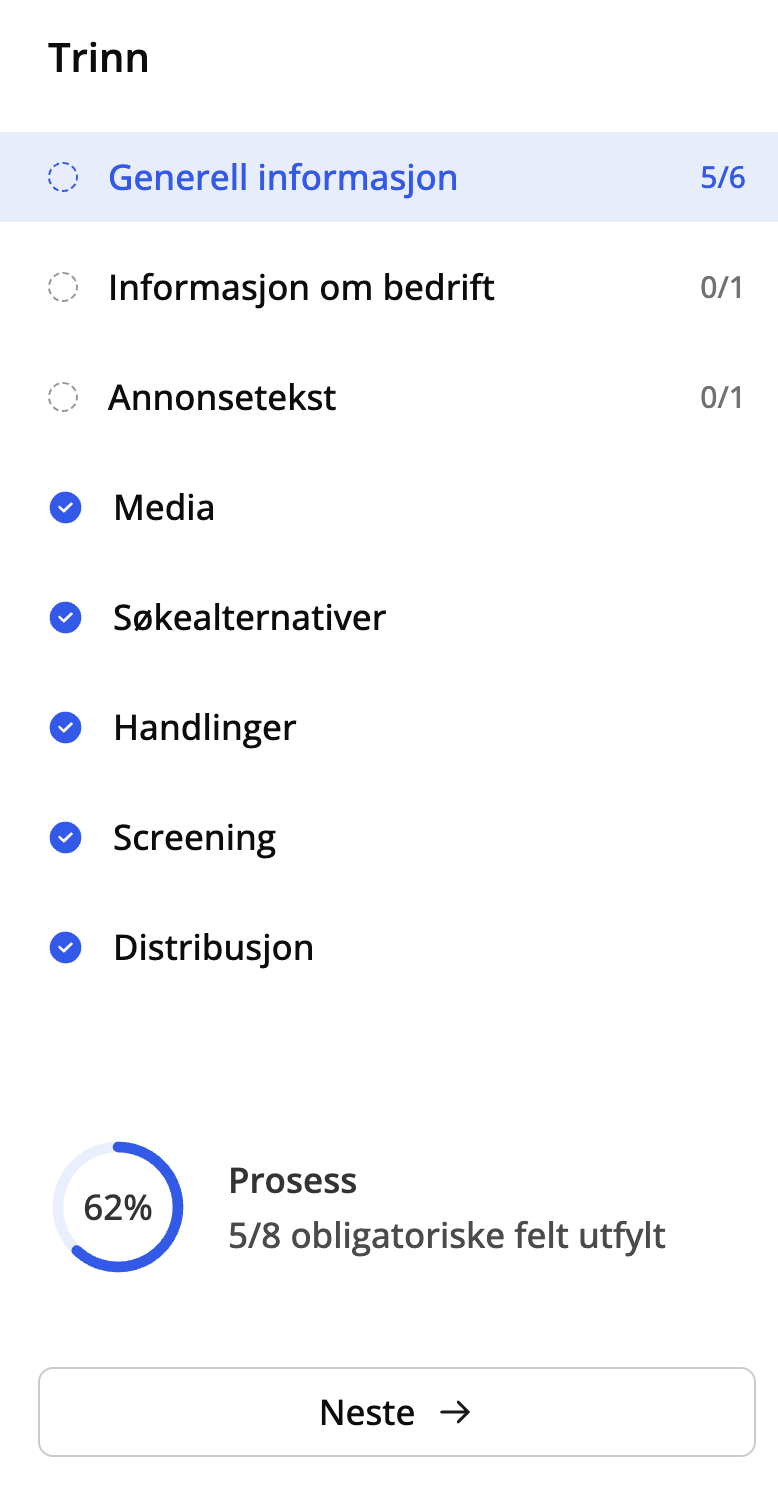Click dashed circle icon beside Generell informasjon
Image resolution: width=778 pixels, height=1486 pixels.
tap(63, 178)
